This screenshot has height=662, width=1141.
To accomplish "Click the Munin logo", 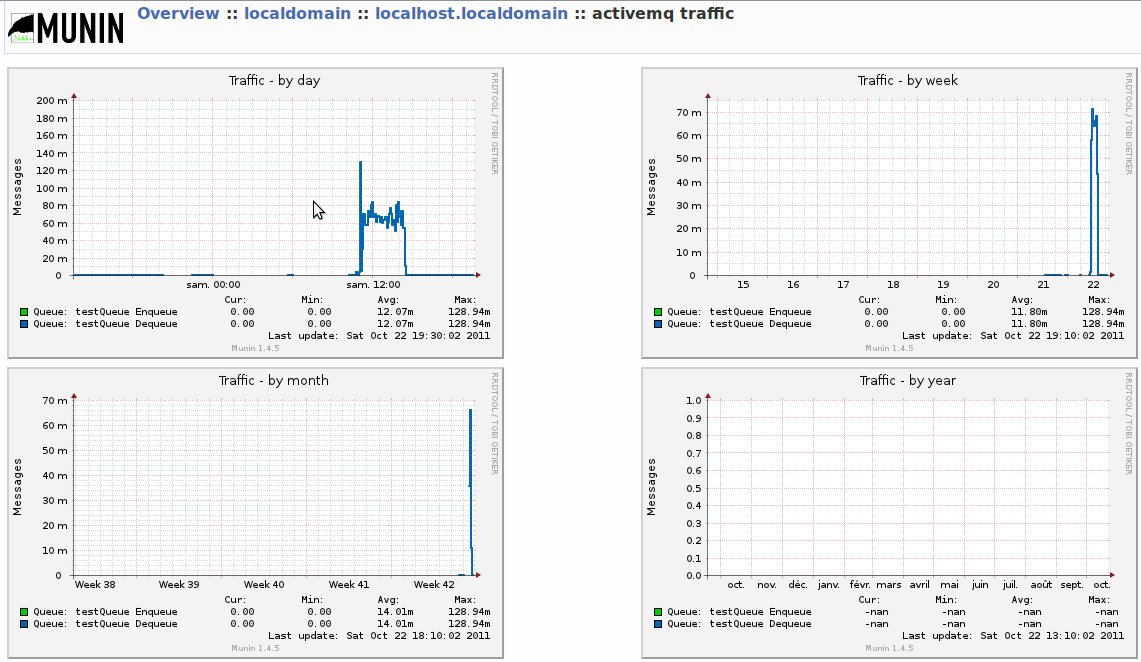I will coord(65,28).
